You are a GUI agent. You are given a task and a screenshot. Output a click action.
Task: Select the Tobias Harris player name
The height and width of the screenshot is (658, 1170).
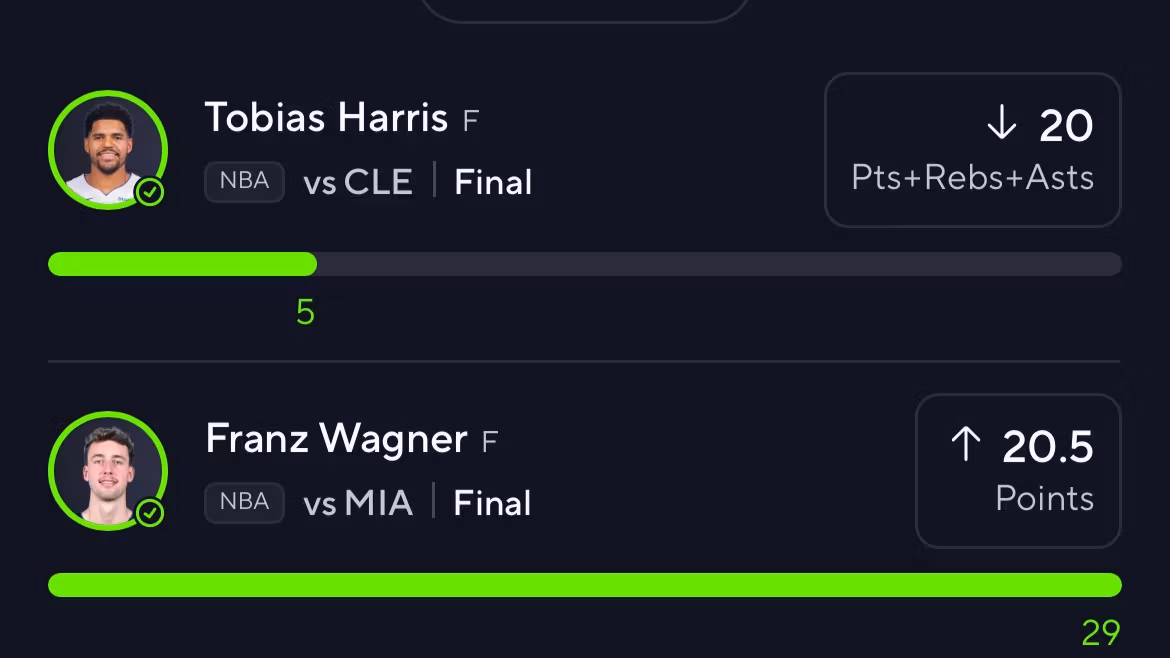tap(326, 118)
